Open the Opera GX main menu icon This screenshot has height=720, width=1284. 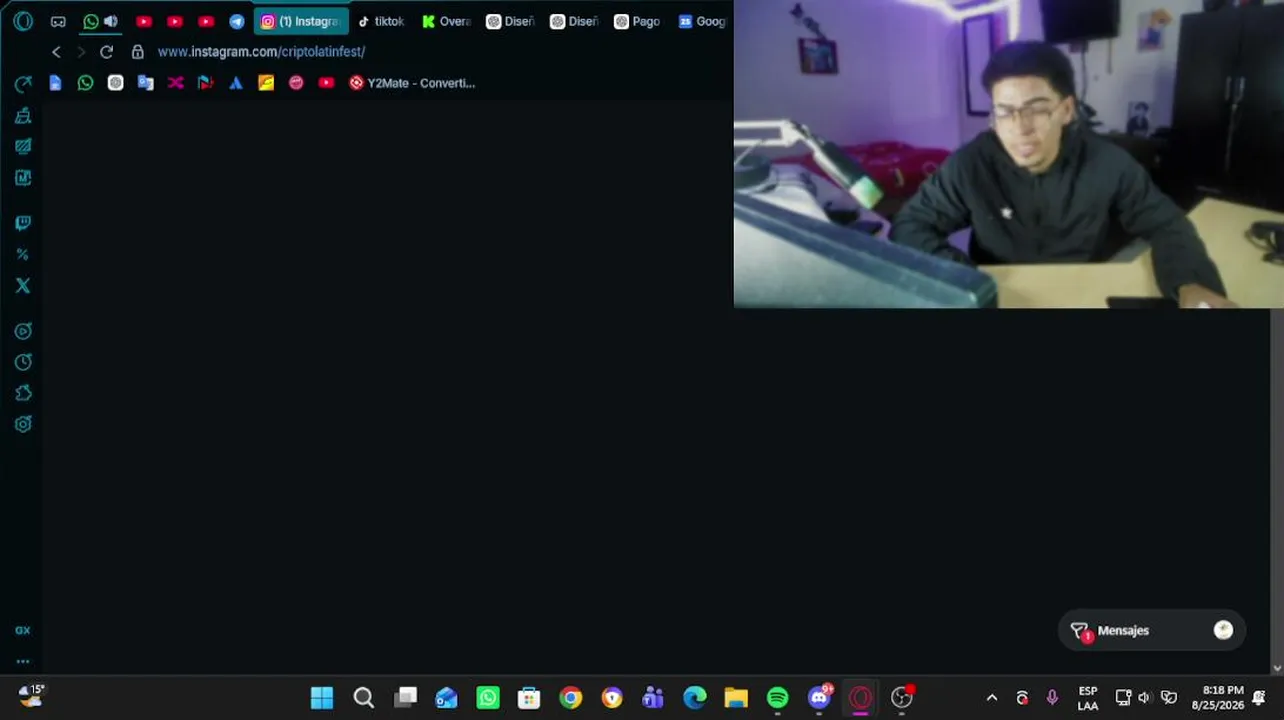pyautogui.click(x=23, y=21)
